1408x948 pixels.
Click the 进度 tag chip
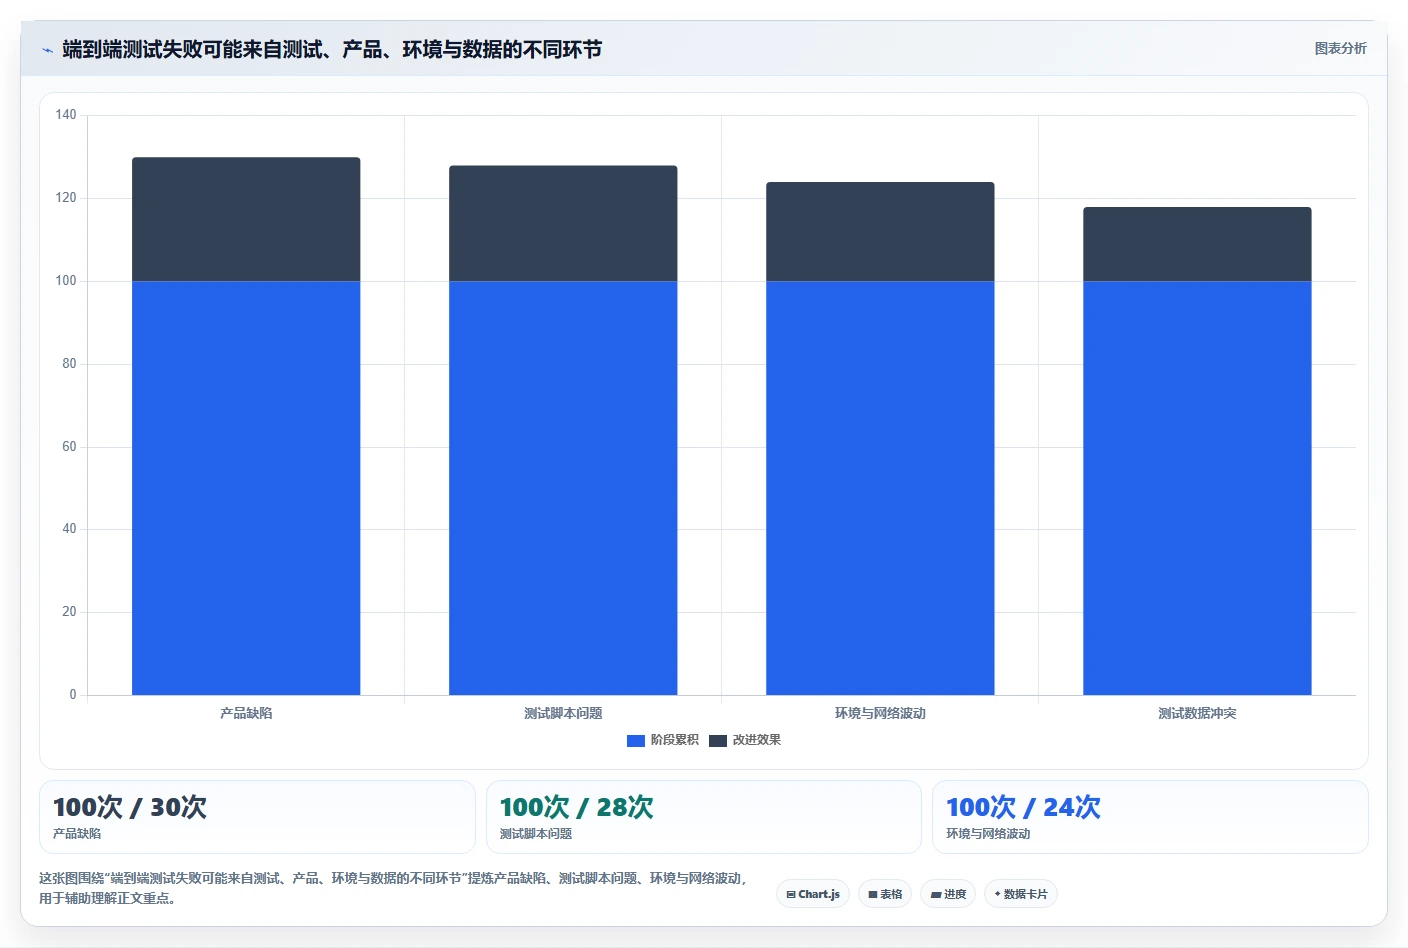pyautogui.click(x=948, y=894)
